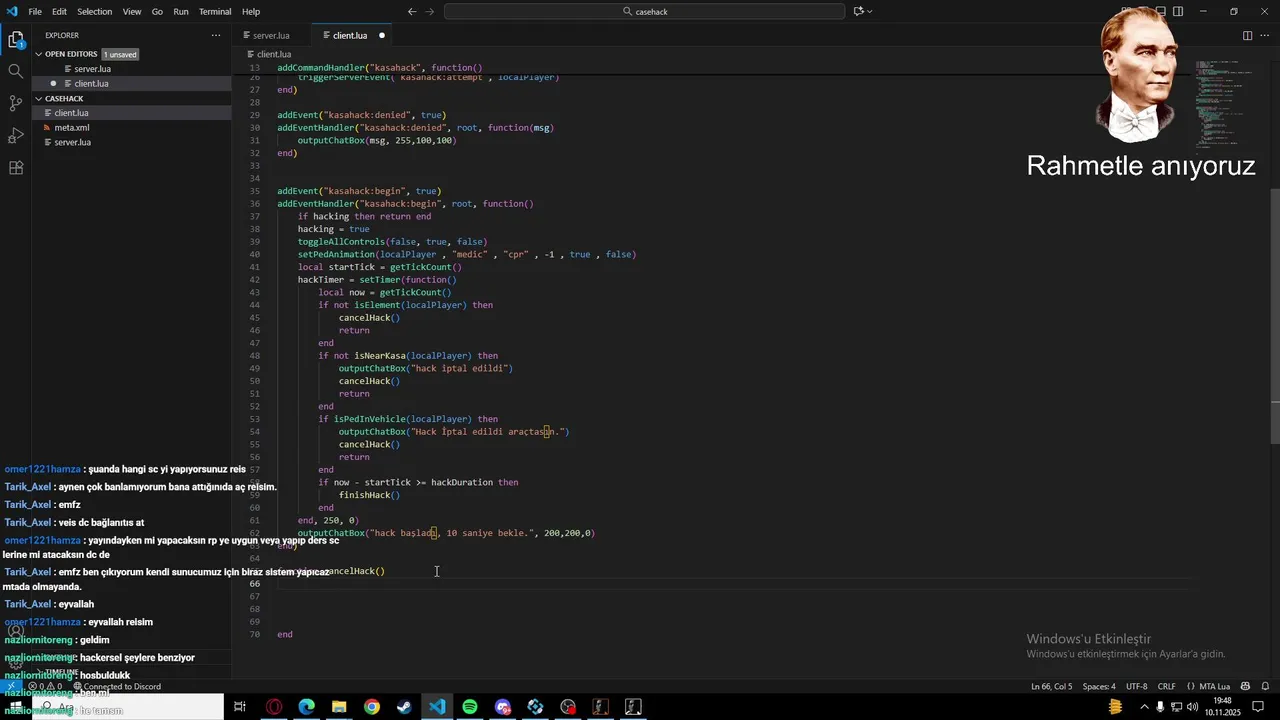Change indentation via 'Spaces: 4'

tap(1099, 687)
